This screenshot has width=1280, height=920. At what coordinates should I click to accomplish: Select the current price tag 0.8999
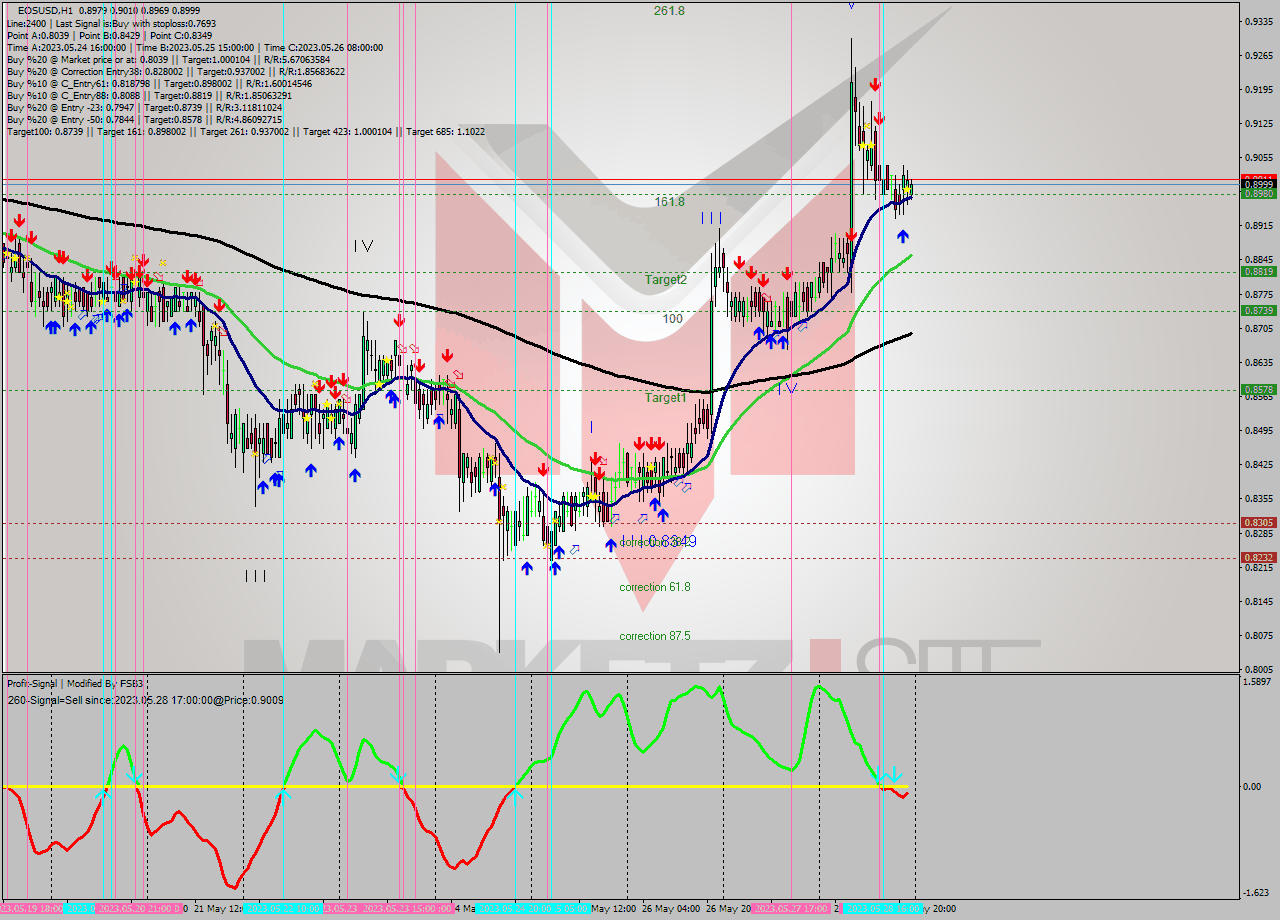[1258, 185]
